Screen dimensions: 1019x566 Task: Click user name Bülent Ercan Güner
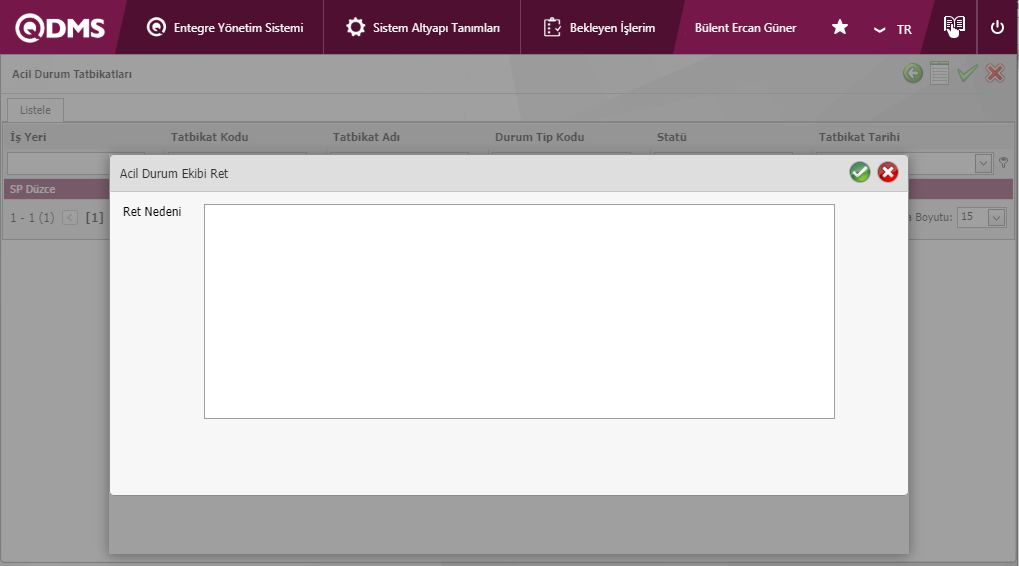745,28
